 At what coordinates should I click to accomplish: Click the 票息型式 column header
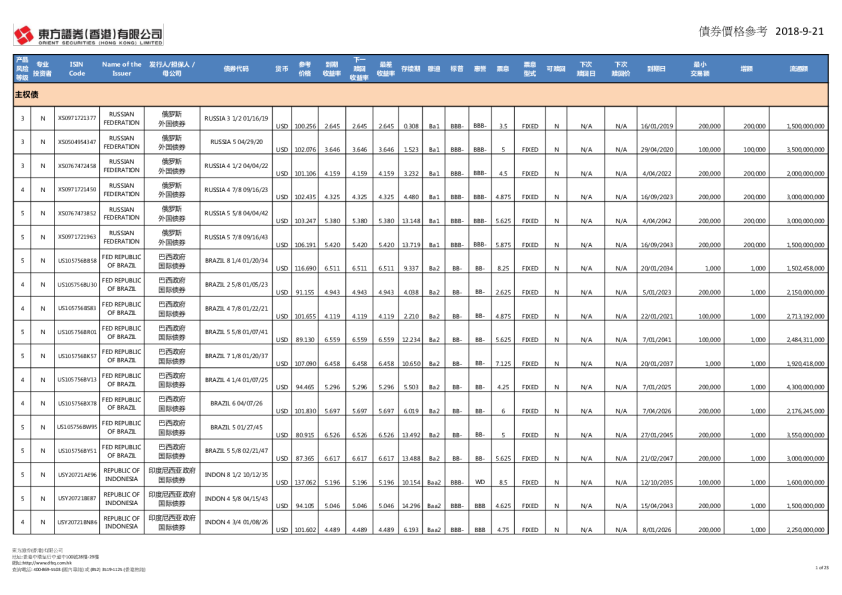530,69
